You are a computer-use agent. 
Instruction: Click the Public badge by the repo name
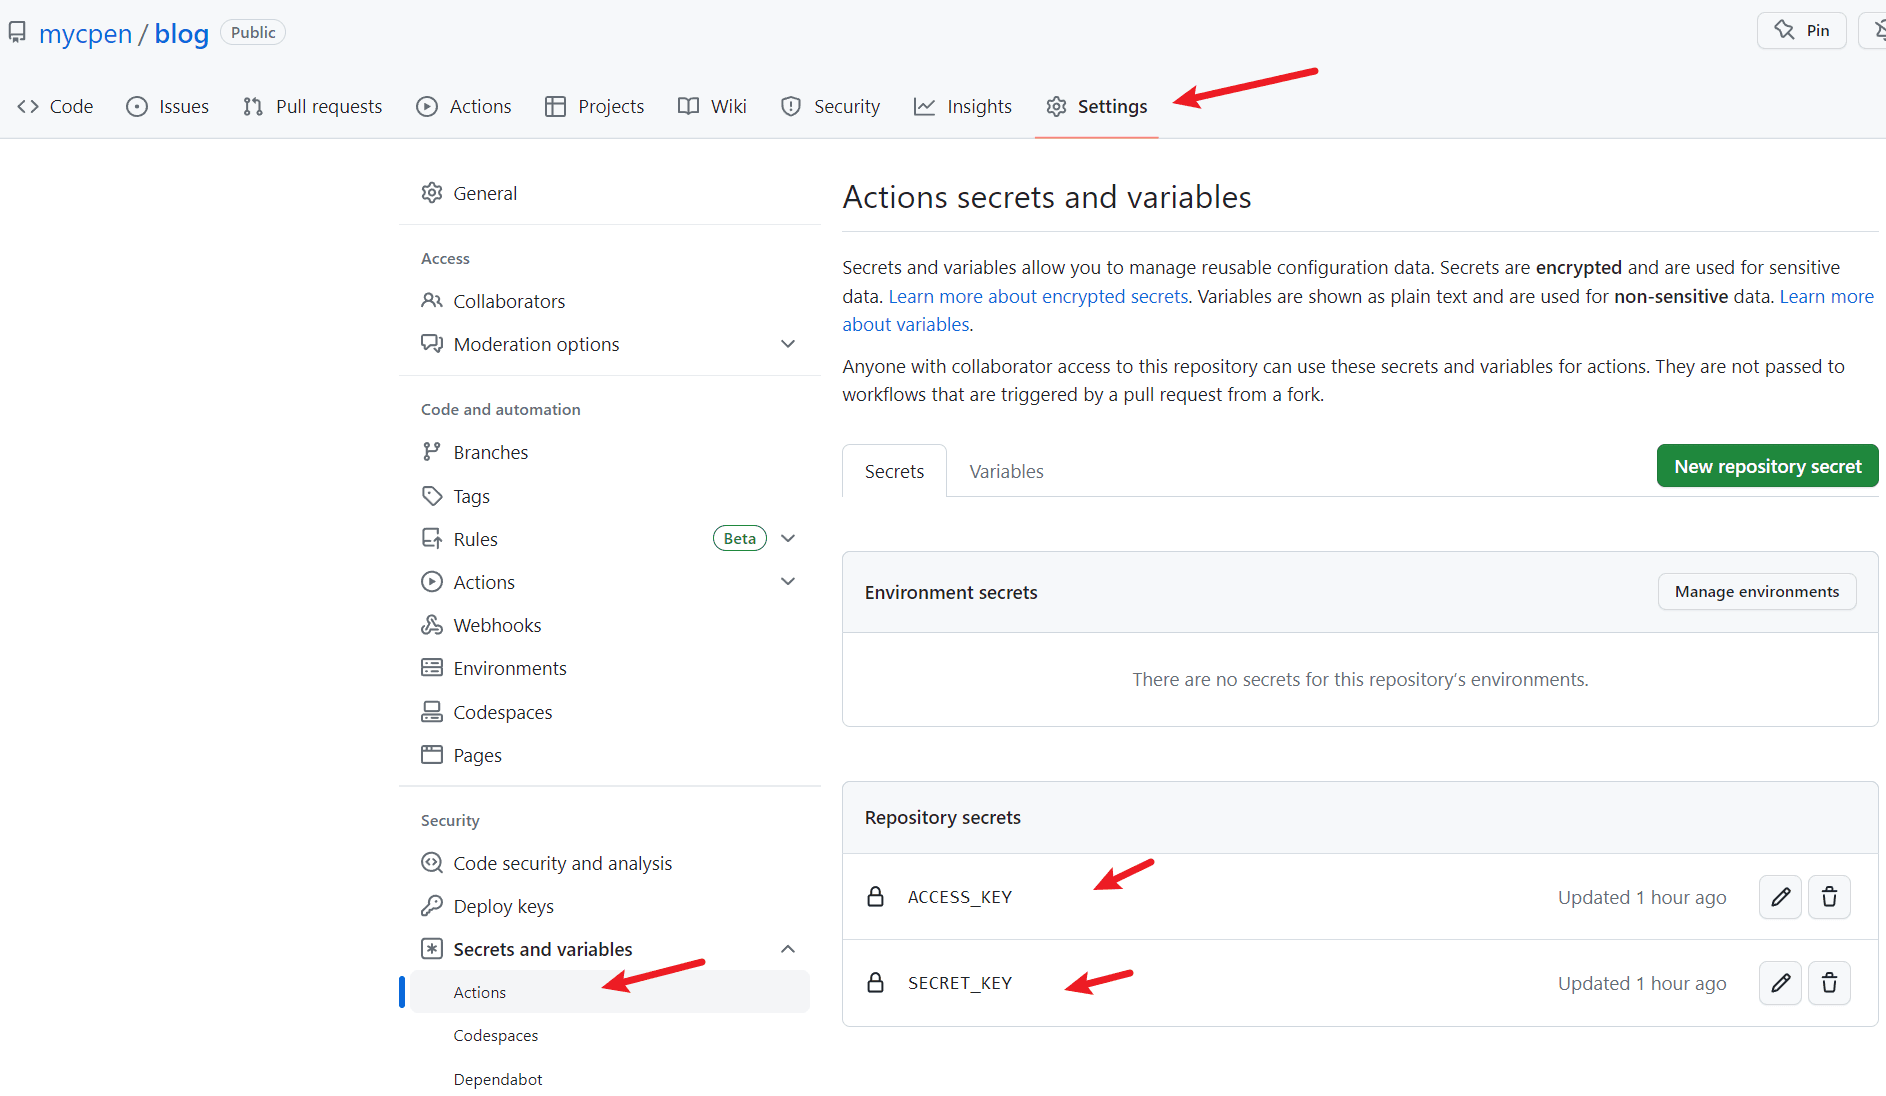click(x=253, y=33)
